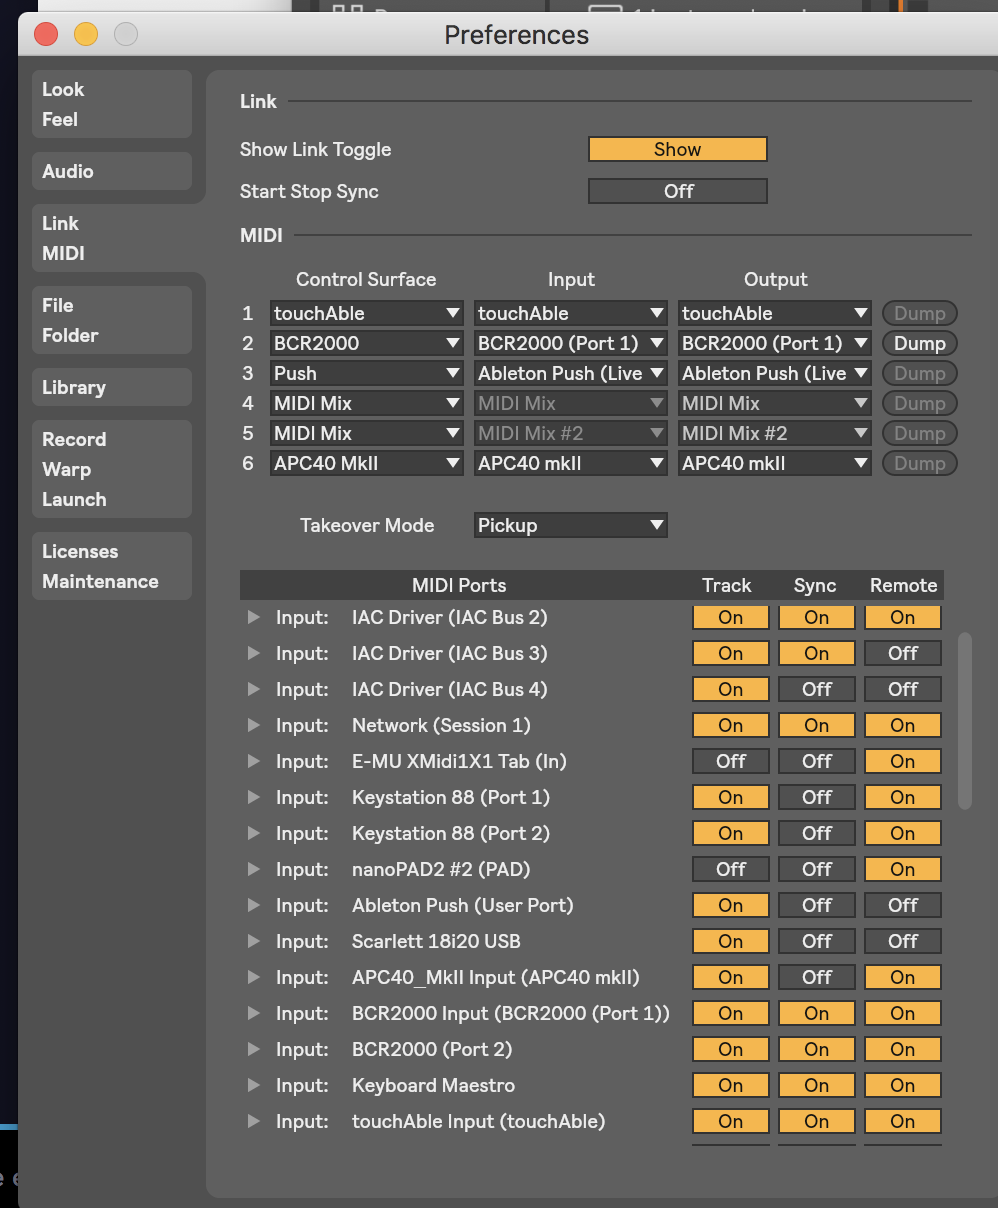
Task: Change the BCR2000 (Port 1) Input dropdown
Action: click(571, 343)
